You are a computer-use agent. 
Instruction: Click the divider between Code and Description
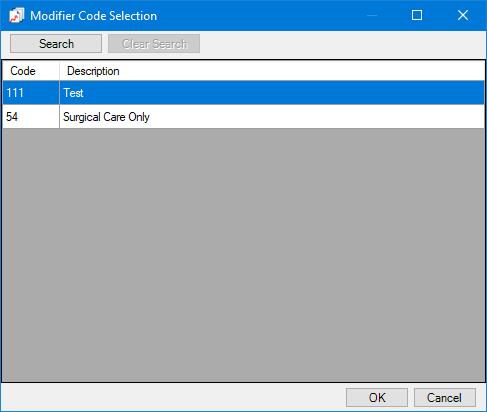[x=59, y=71]
